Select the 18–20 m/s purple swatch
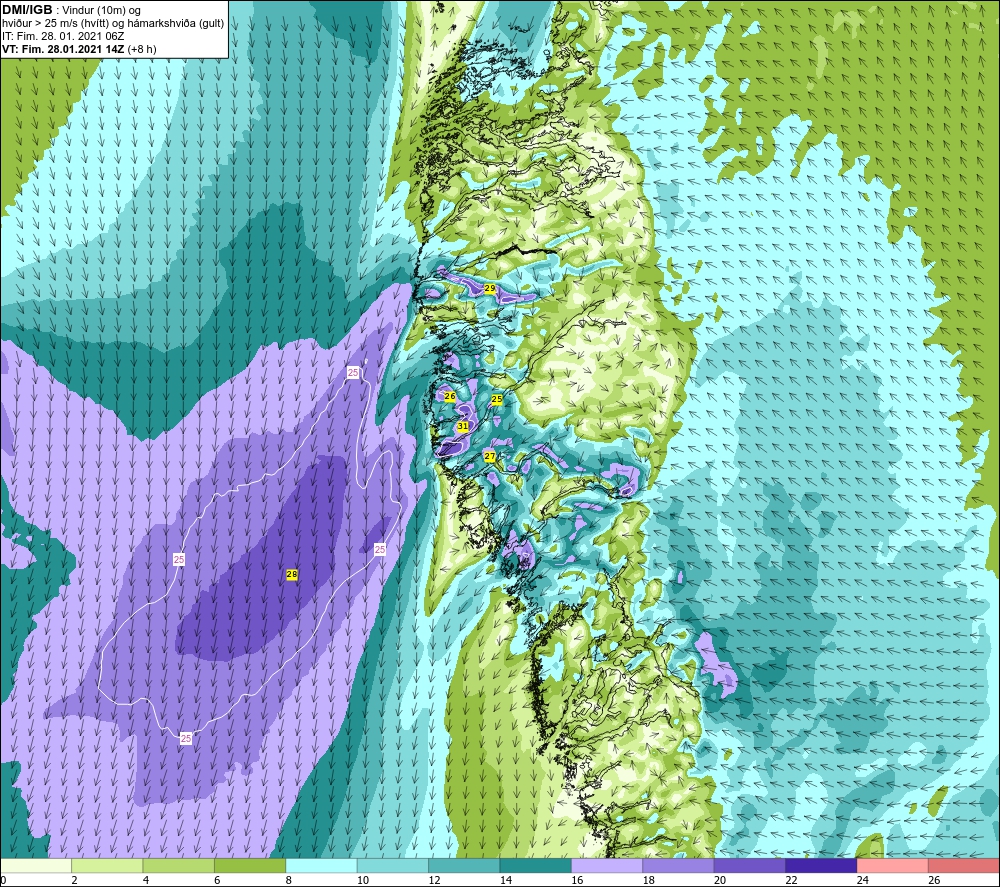Image resolution: width=1000 pixels, height=887 pixels. coord(679,865)
